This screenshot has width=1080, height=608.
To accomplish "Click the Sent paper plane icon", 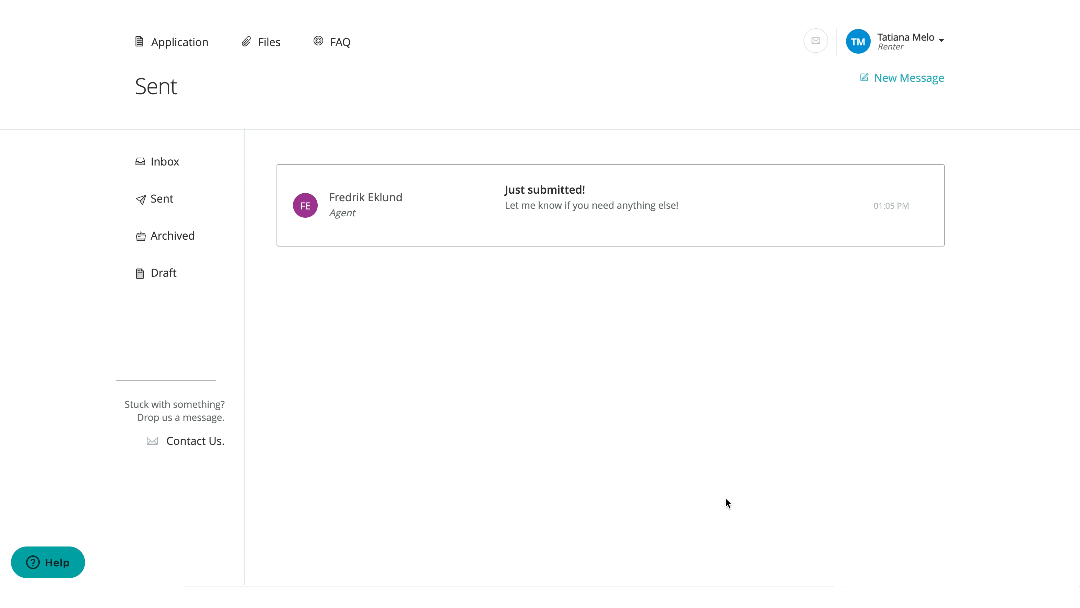I will tap(140, 199).
